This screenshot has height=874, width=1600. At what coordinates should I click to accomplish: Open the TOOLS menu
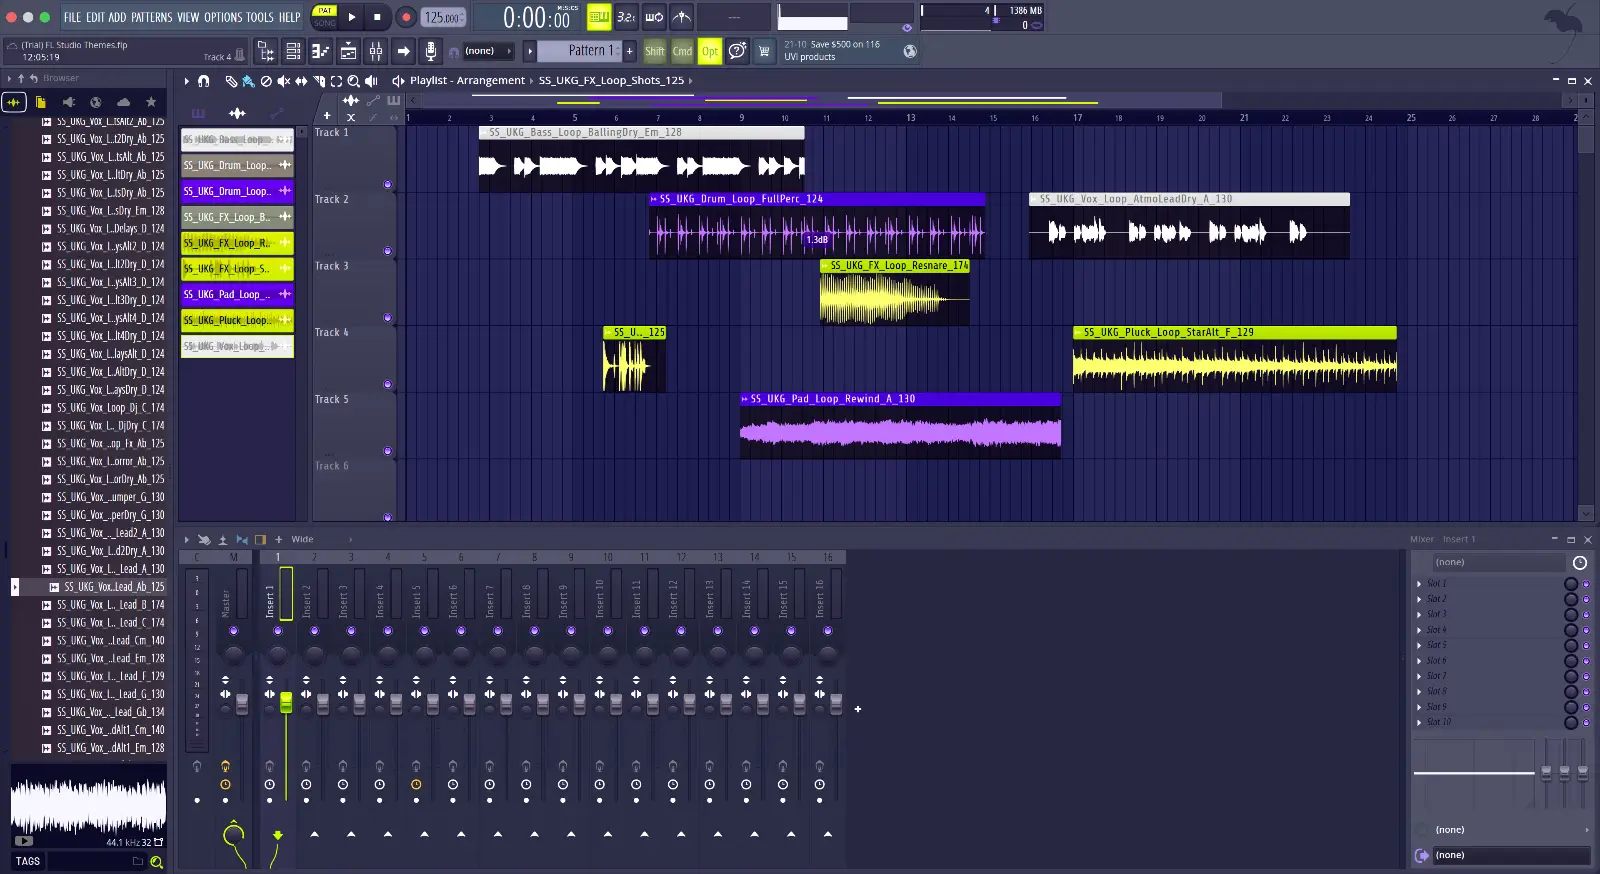coord(260,17)
